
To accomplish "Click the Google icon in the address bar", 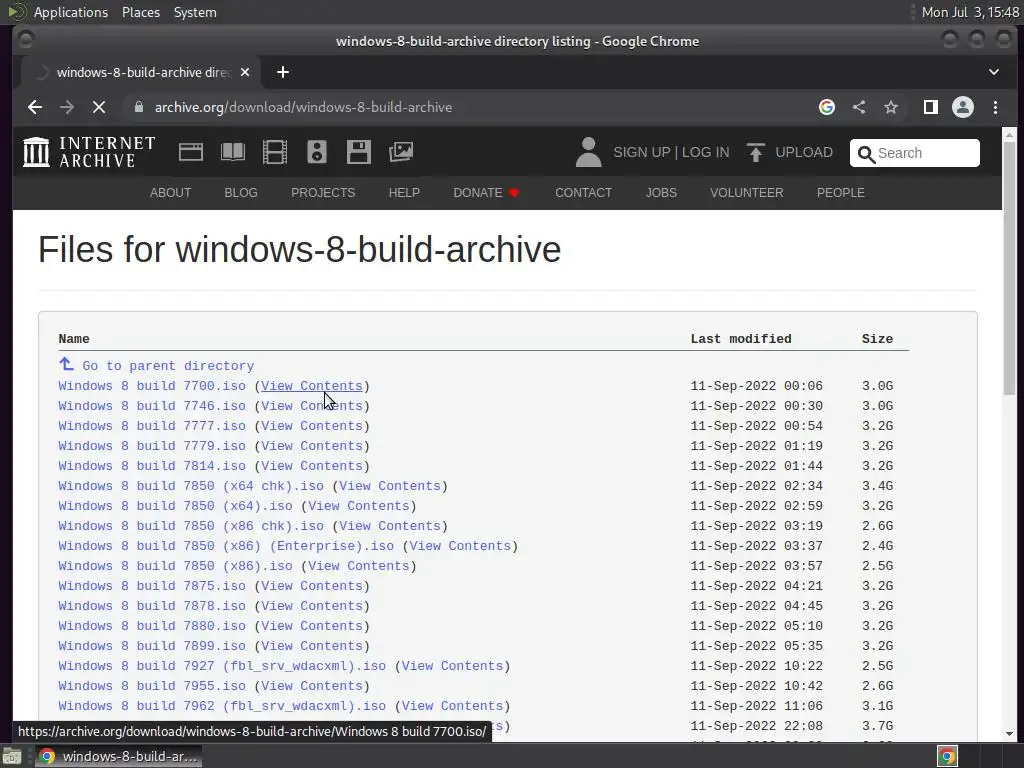I will [x=827, y=107].
